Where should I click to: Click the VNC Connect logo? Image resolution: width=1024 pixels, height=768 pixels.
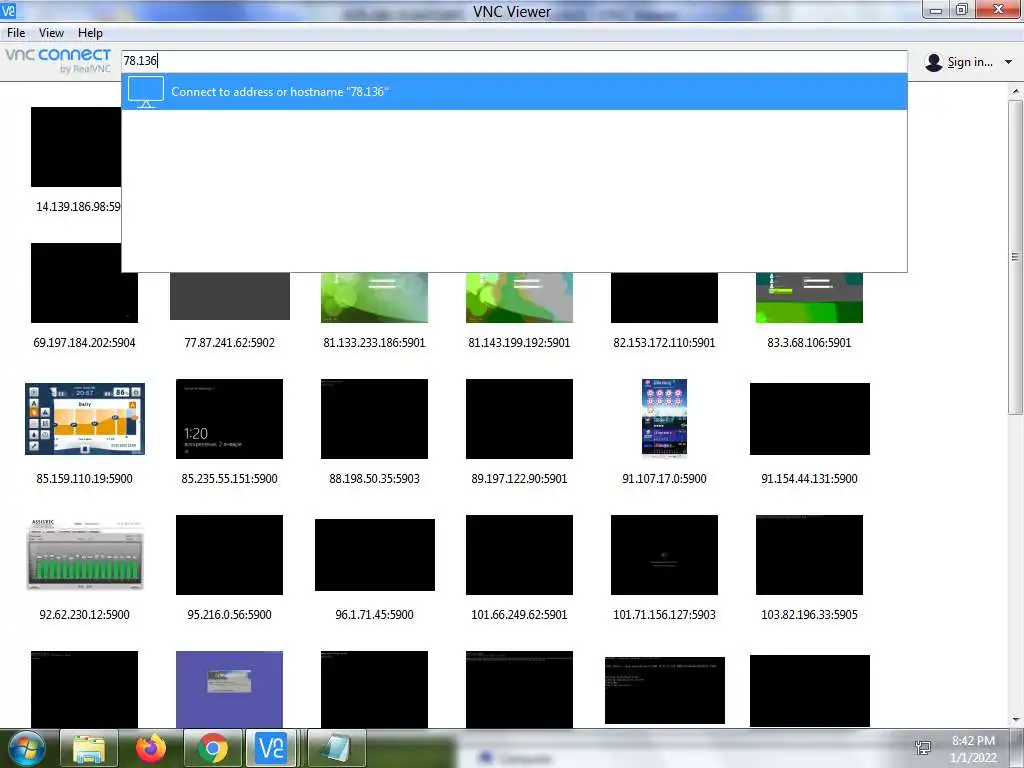coord(59,60)
